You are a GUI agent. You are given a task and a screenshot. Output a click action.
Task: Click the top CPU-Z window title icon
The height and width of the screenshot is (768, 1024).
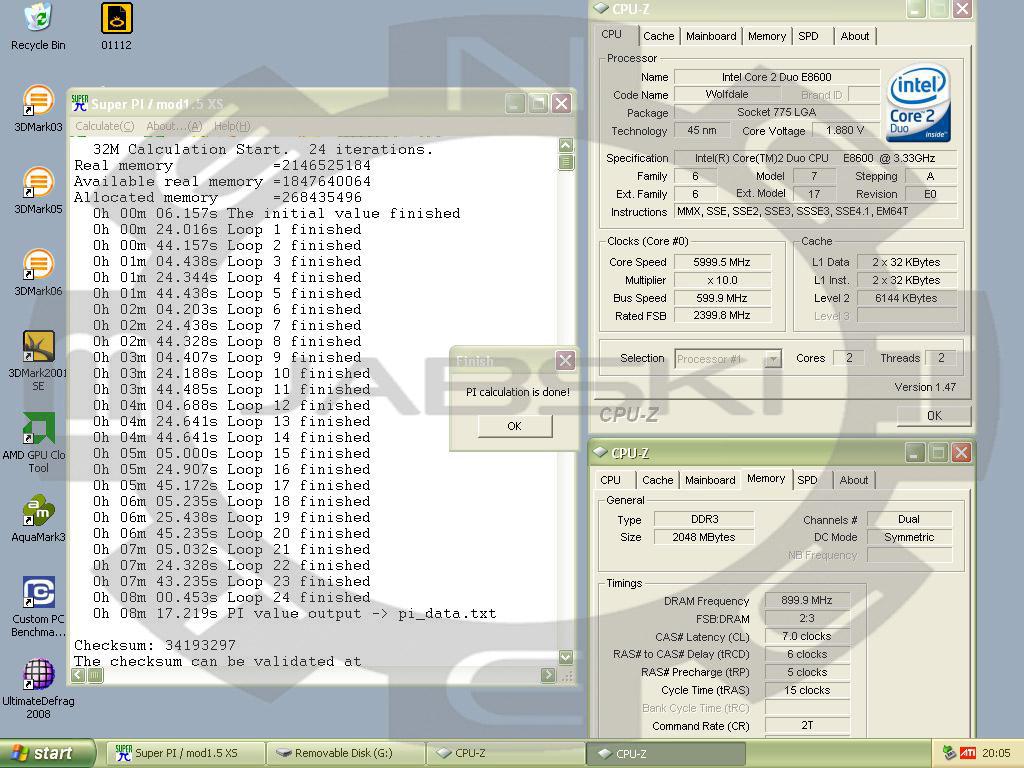(601, 9)
